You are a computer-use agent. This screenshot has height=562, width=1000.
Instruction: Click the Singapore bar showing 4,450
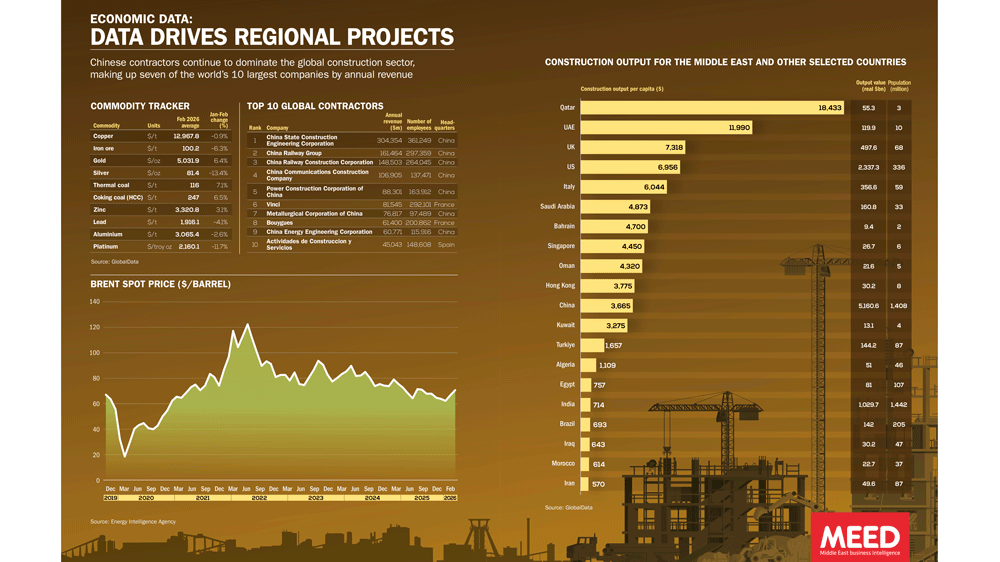tap(613, 246)
